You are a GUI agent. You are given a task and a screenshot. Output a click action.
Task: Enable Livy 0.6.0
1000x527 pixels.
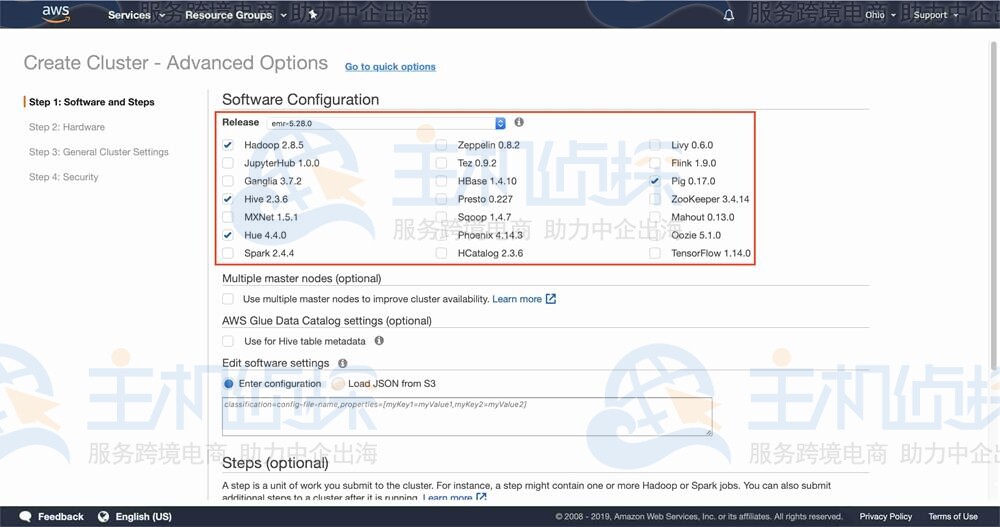coord(655,145)
